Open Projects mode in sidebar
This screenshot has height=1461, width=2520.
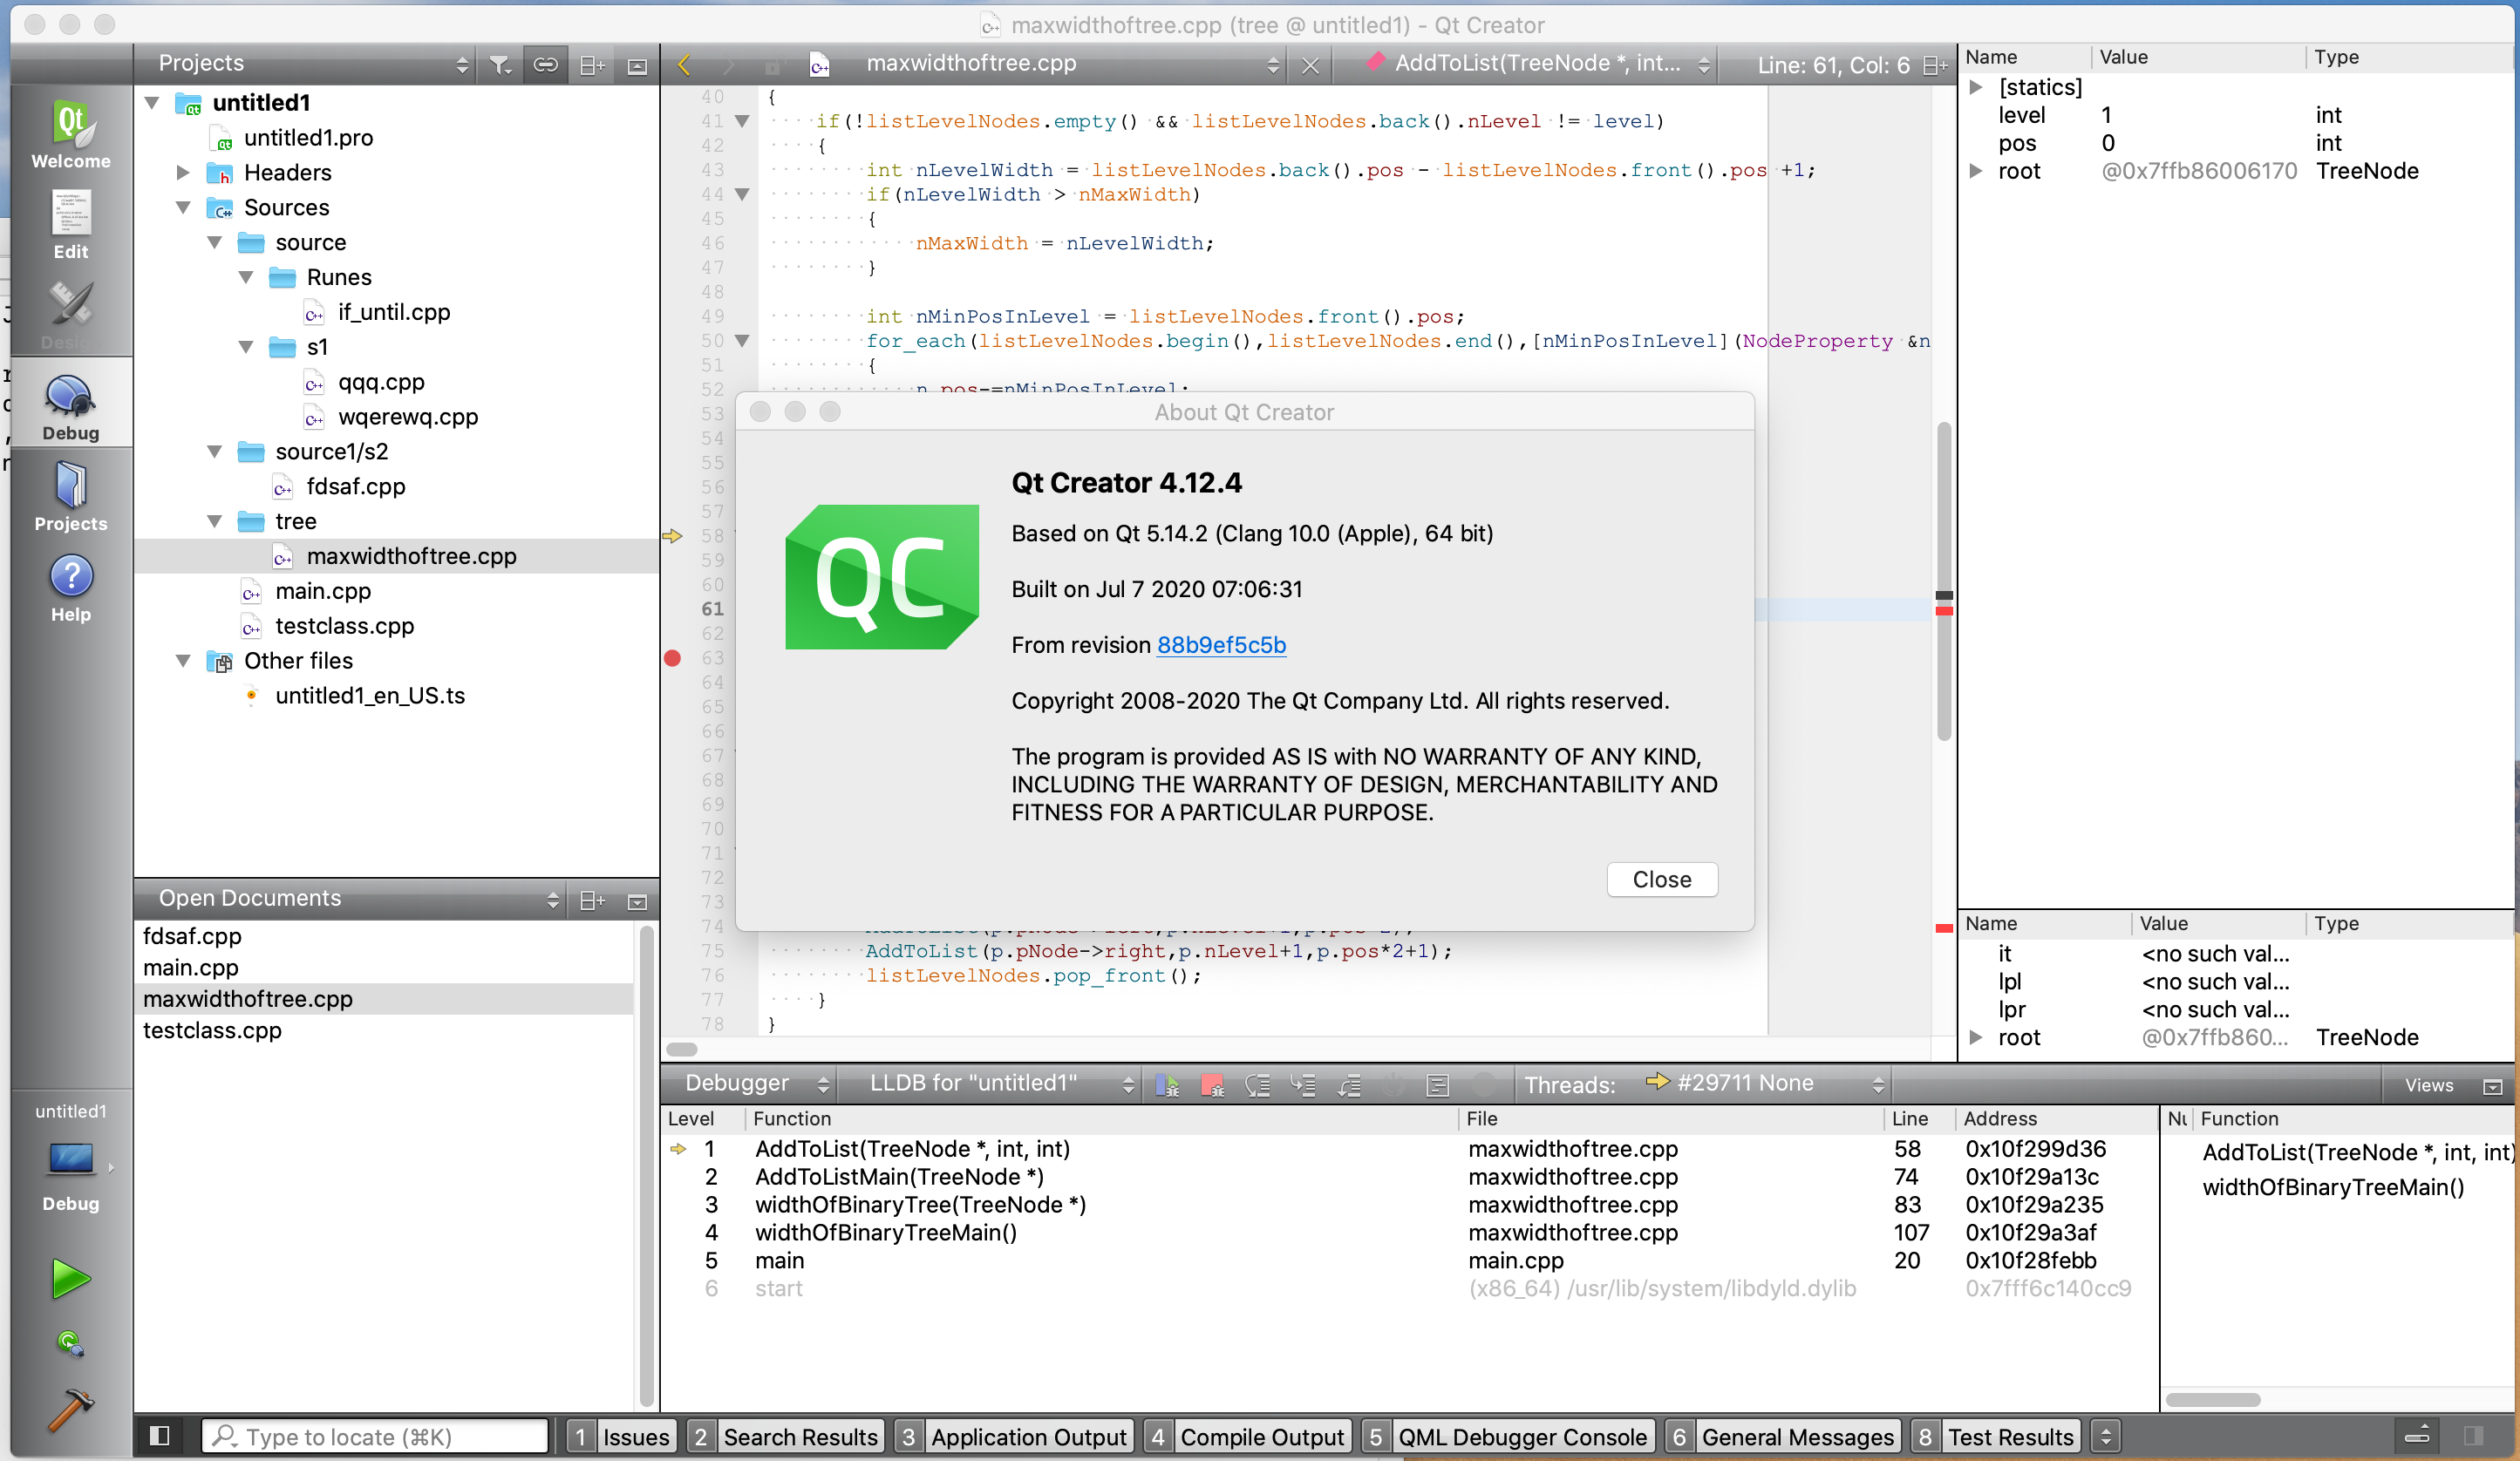(70, 498)
